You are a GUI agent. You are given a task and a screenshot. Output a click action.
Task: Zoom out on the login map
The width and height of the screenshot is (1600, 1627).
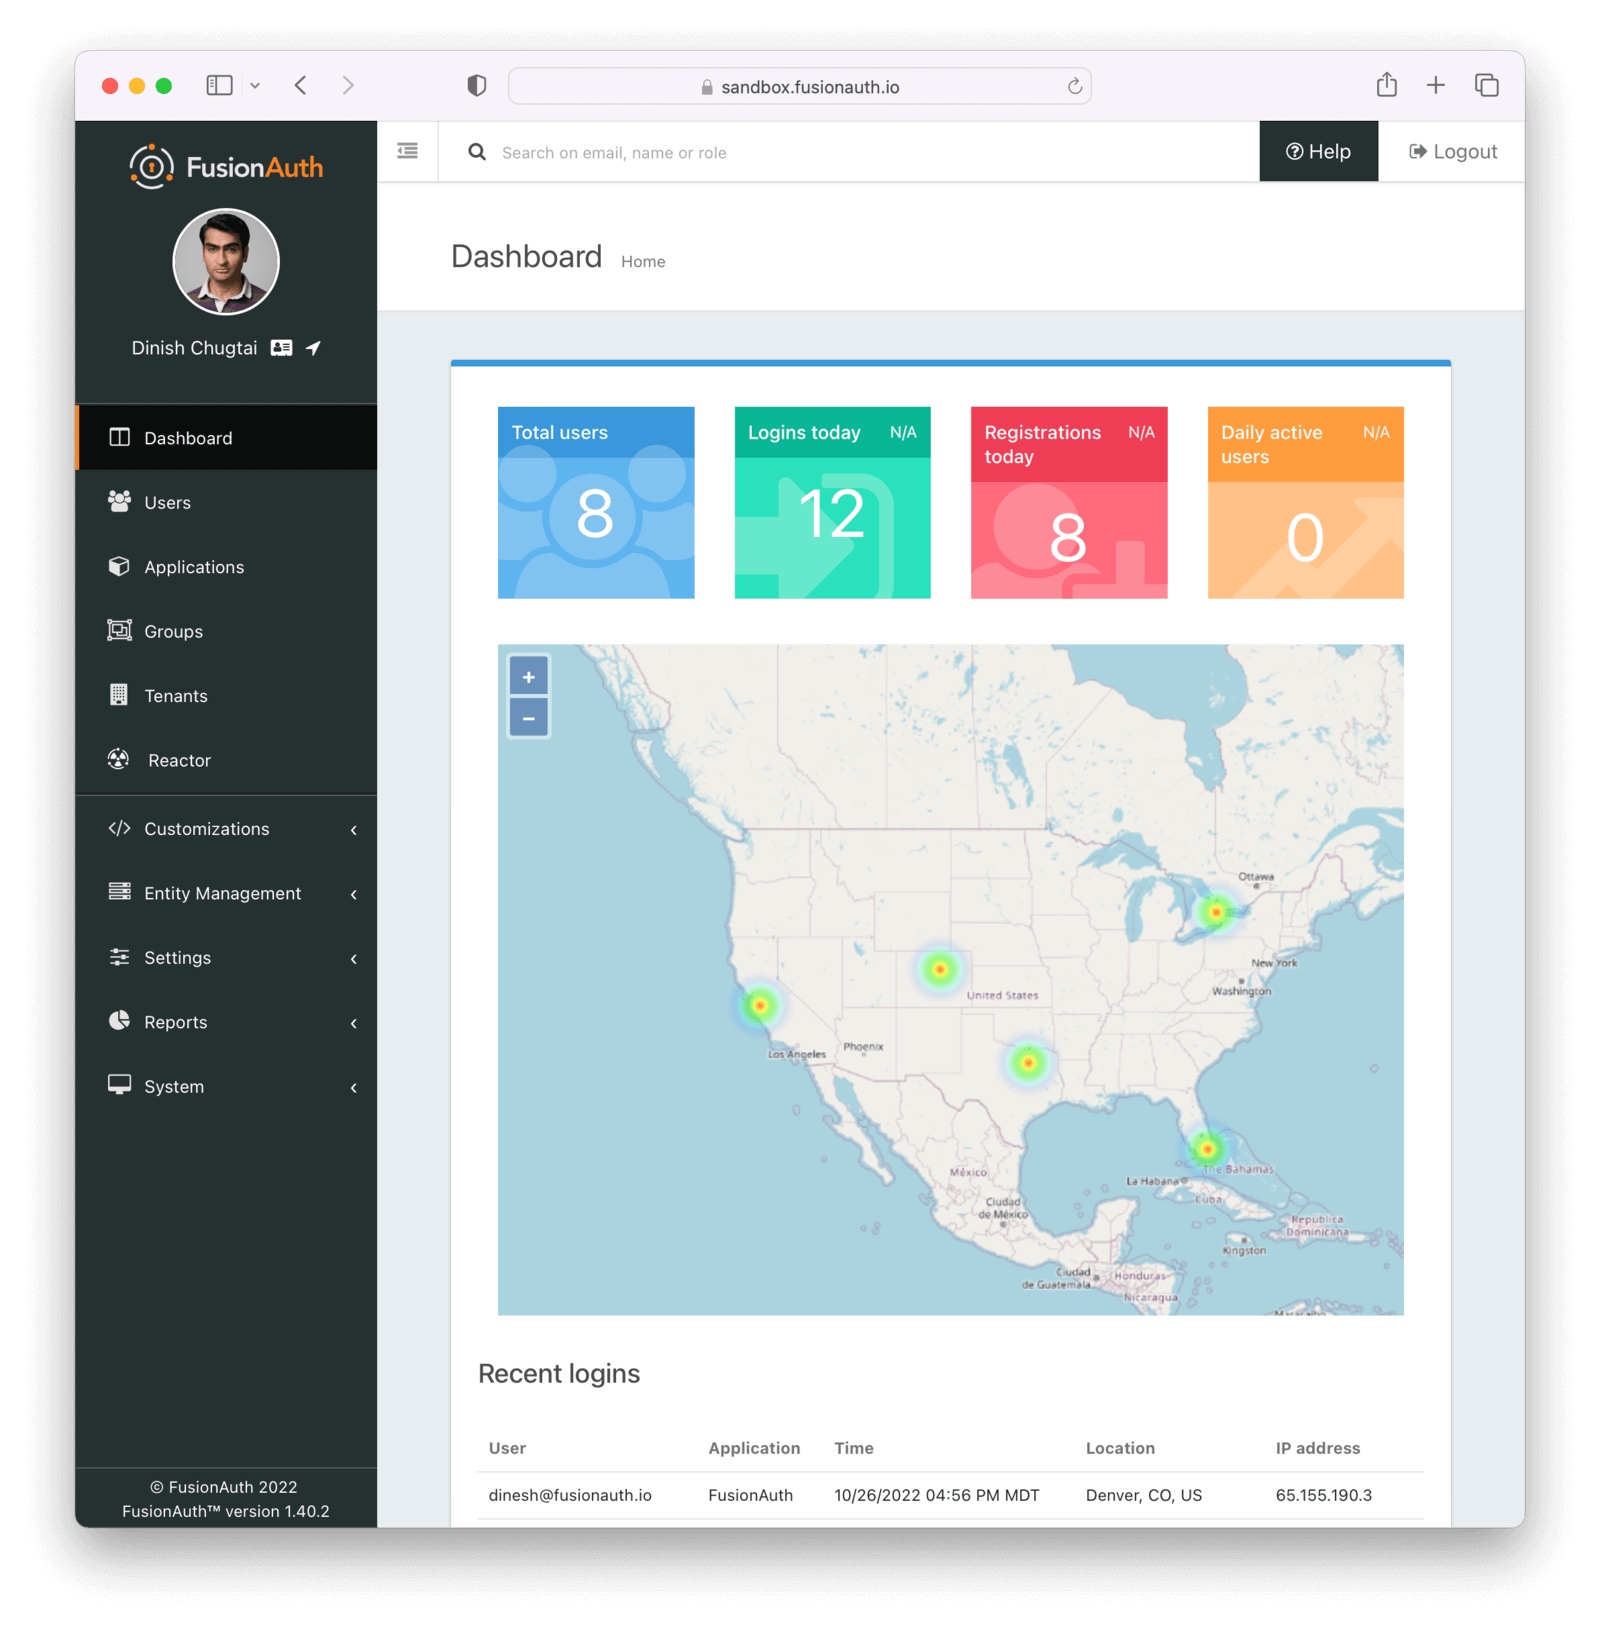(529, 718)
